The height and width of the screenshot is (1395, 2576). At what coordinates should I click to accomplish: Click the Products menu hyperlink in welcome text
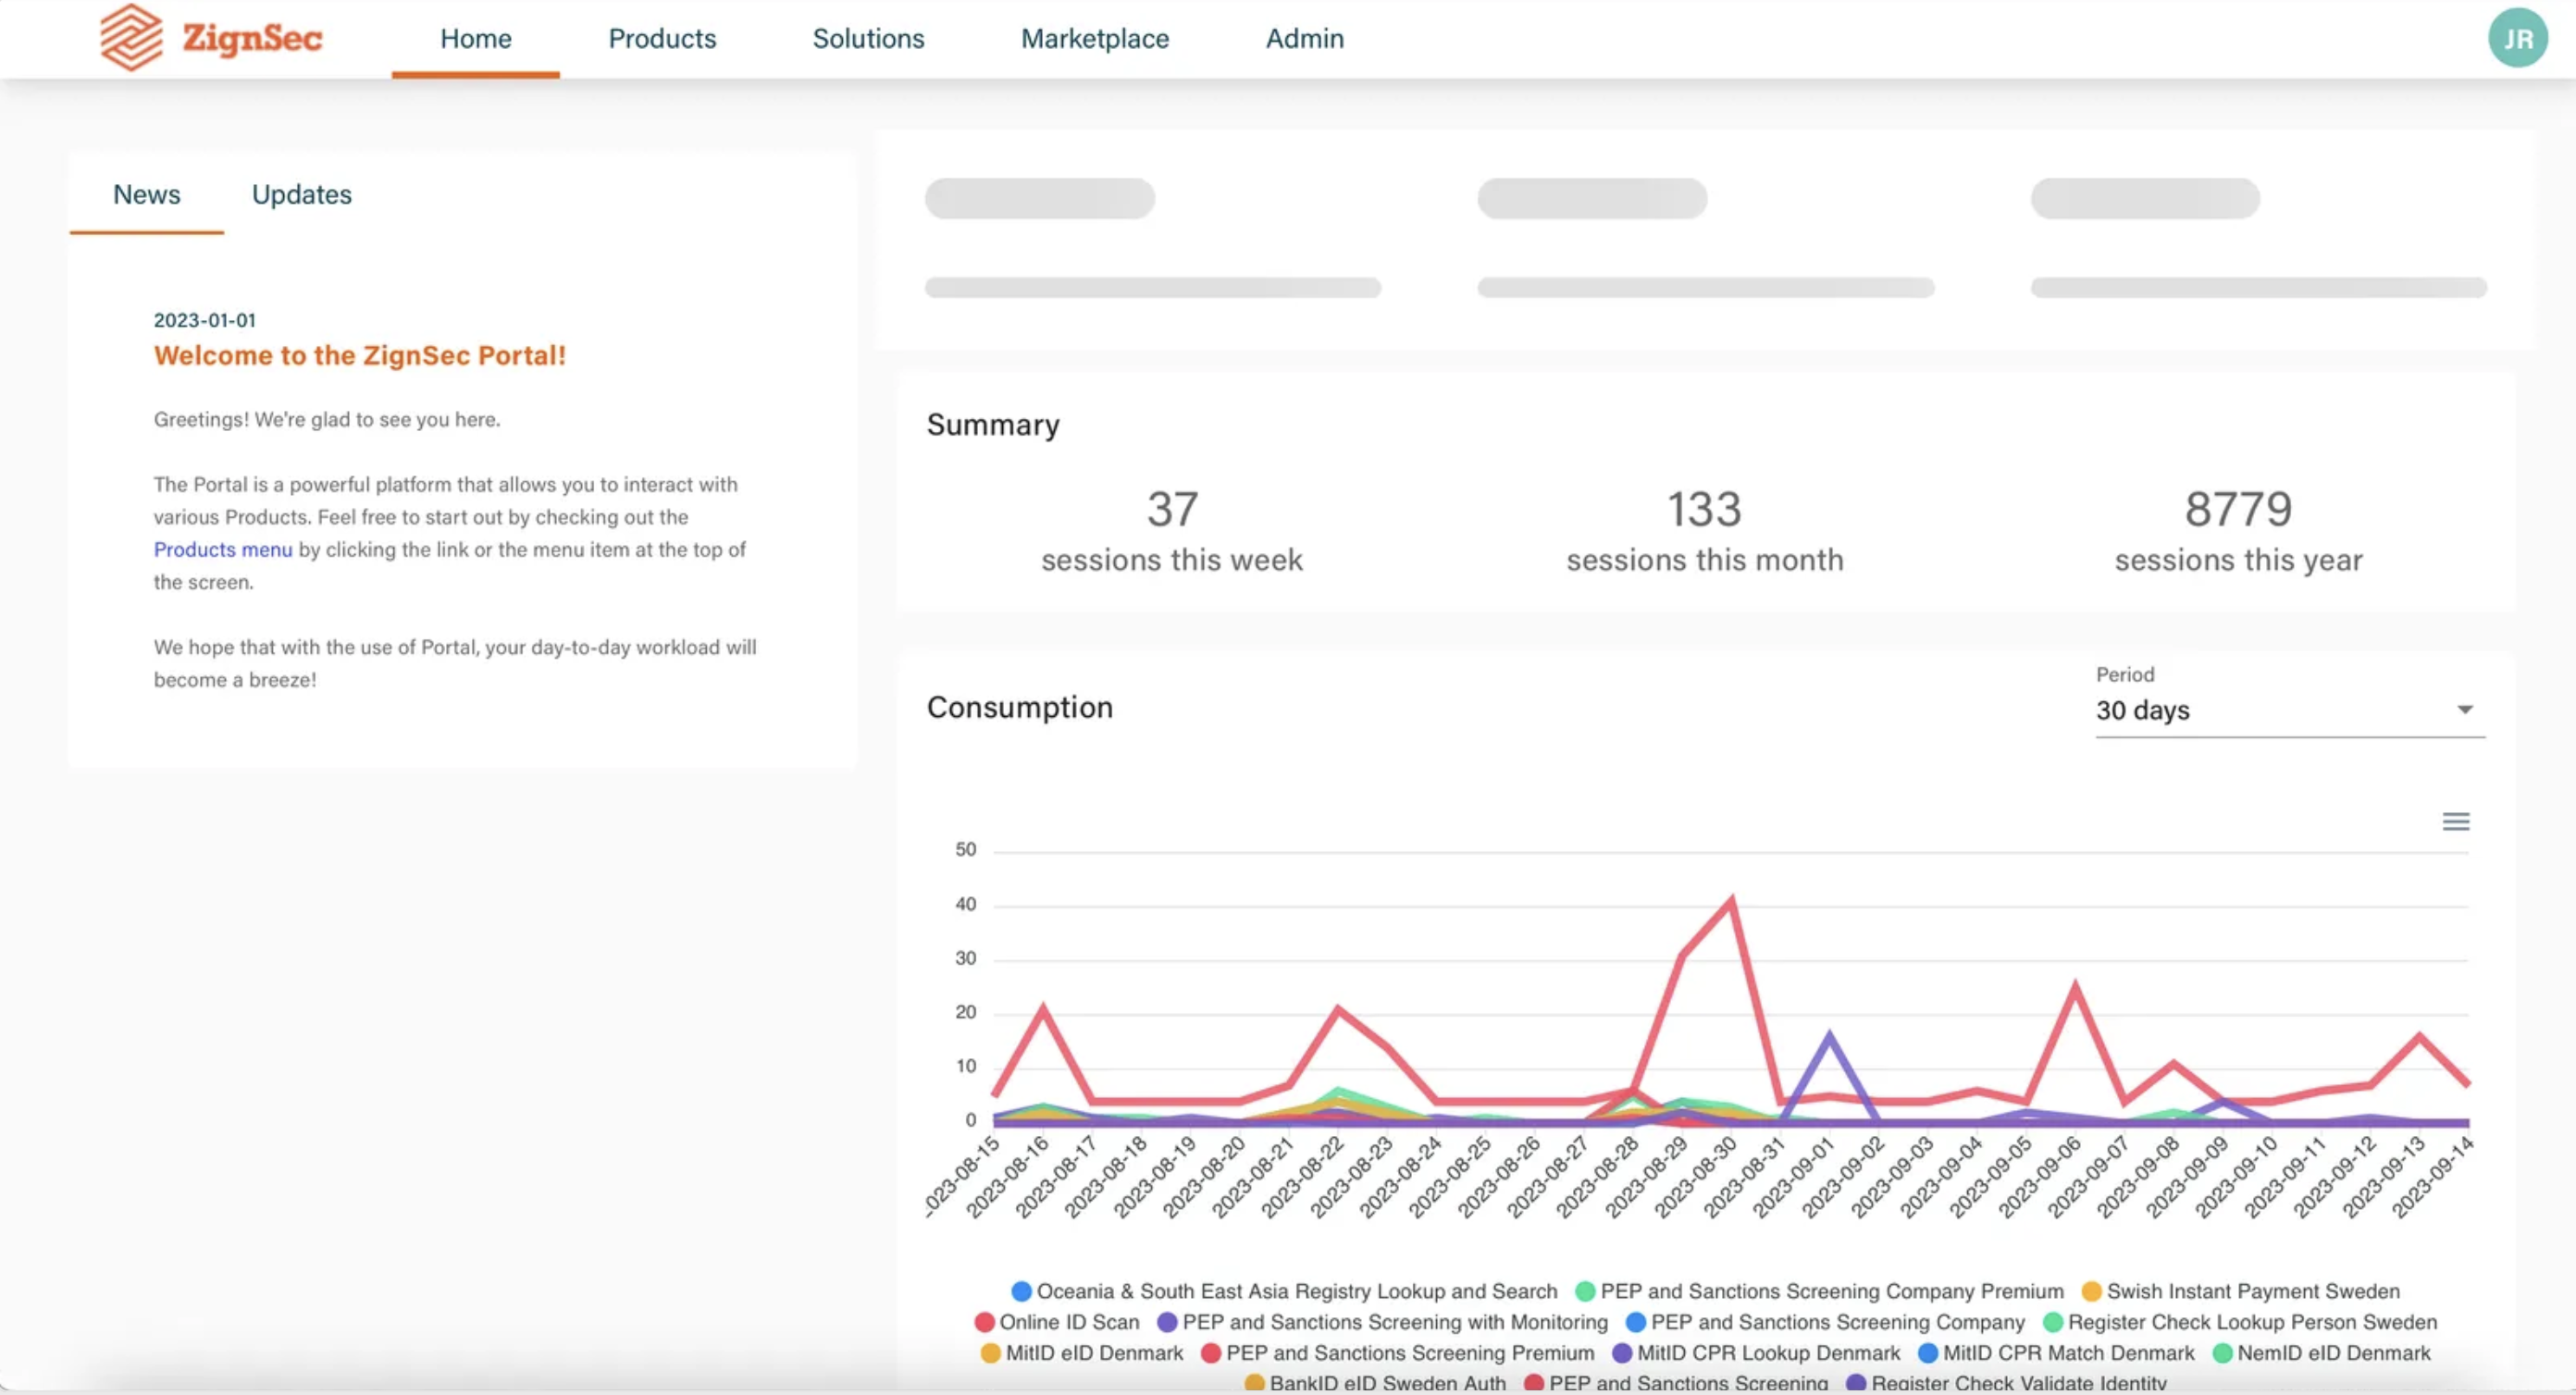coord(222,549)
